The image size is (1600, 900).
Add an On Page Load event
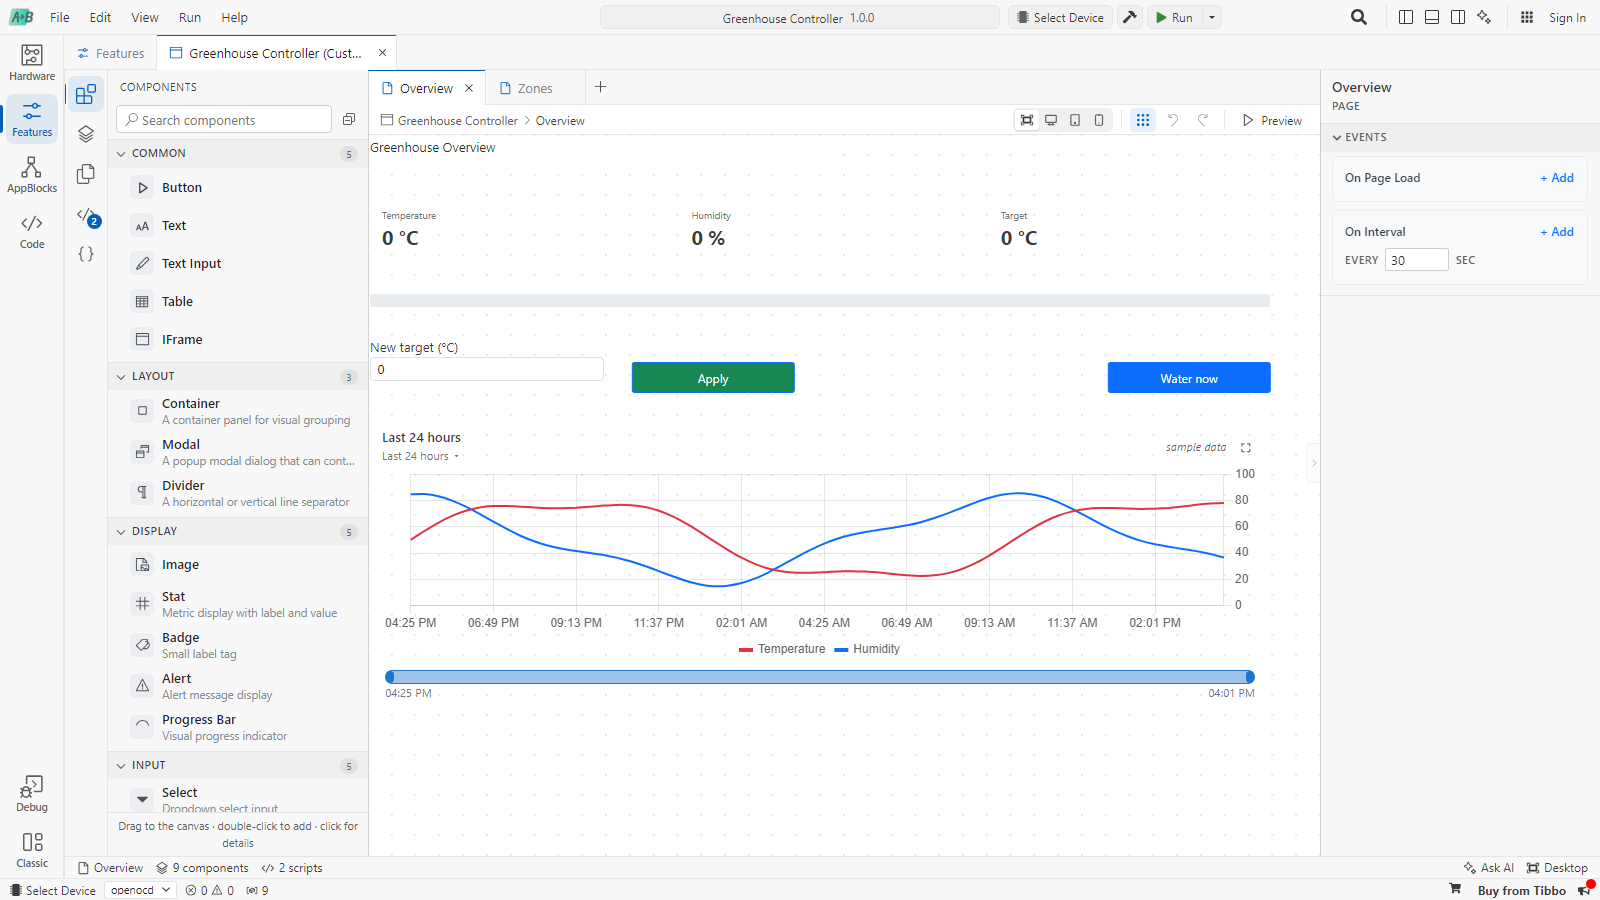tap(1557, 177)
